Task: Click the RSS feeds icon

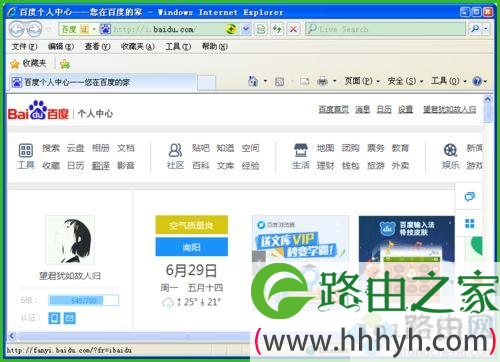Action: [x=279, y=81]
